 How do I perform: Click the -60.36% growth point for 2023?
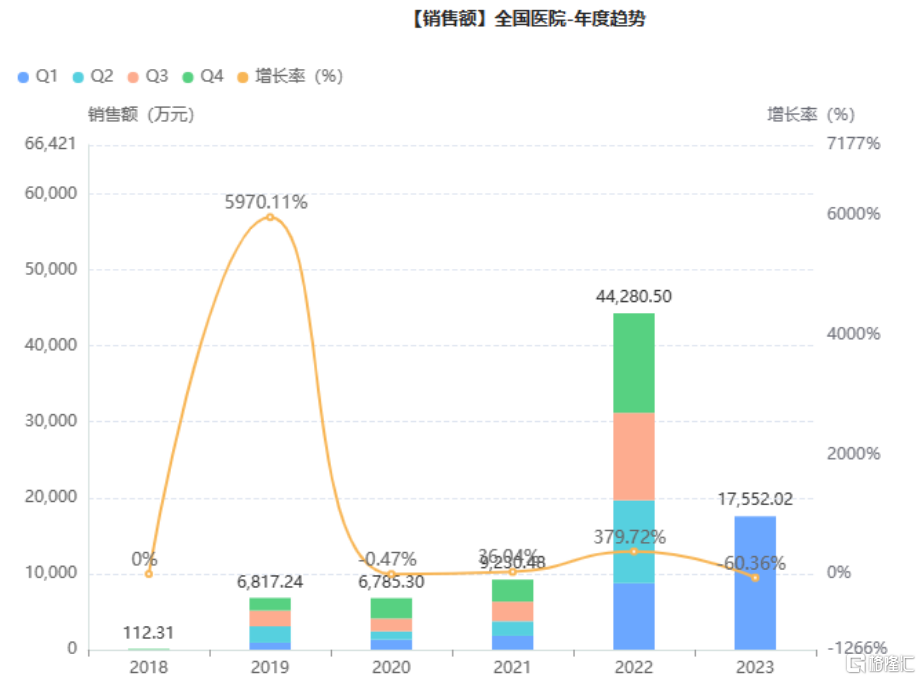tap(755, 578)
